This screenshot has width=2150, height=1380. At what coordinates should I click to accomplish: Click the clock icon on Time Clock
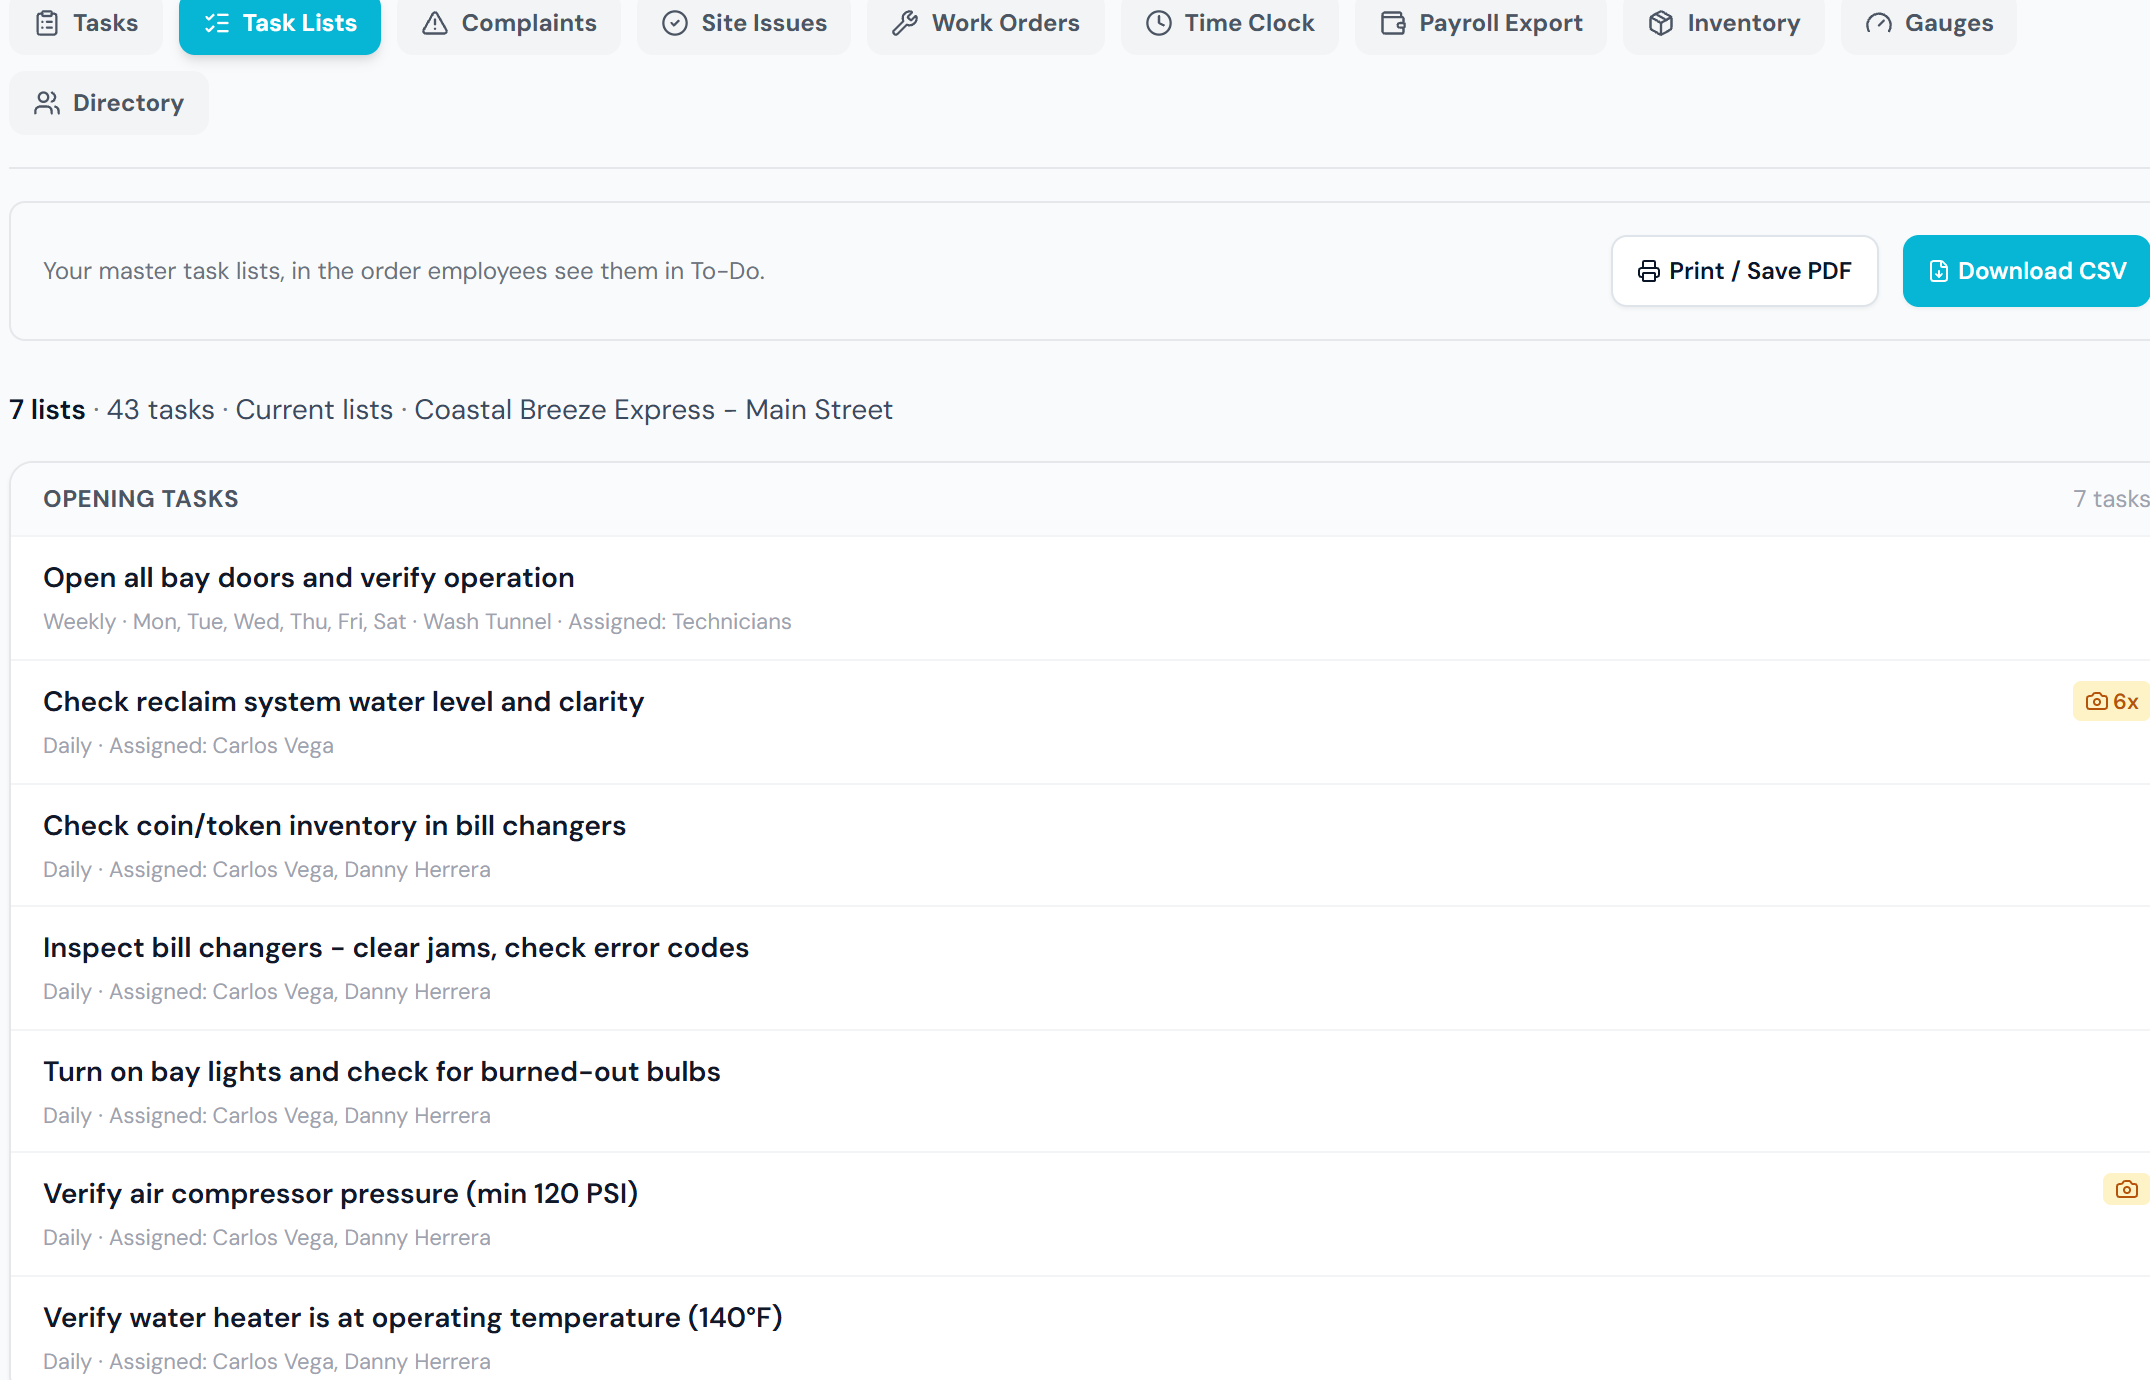[1159, 23]
